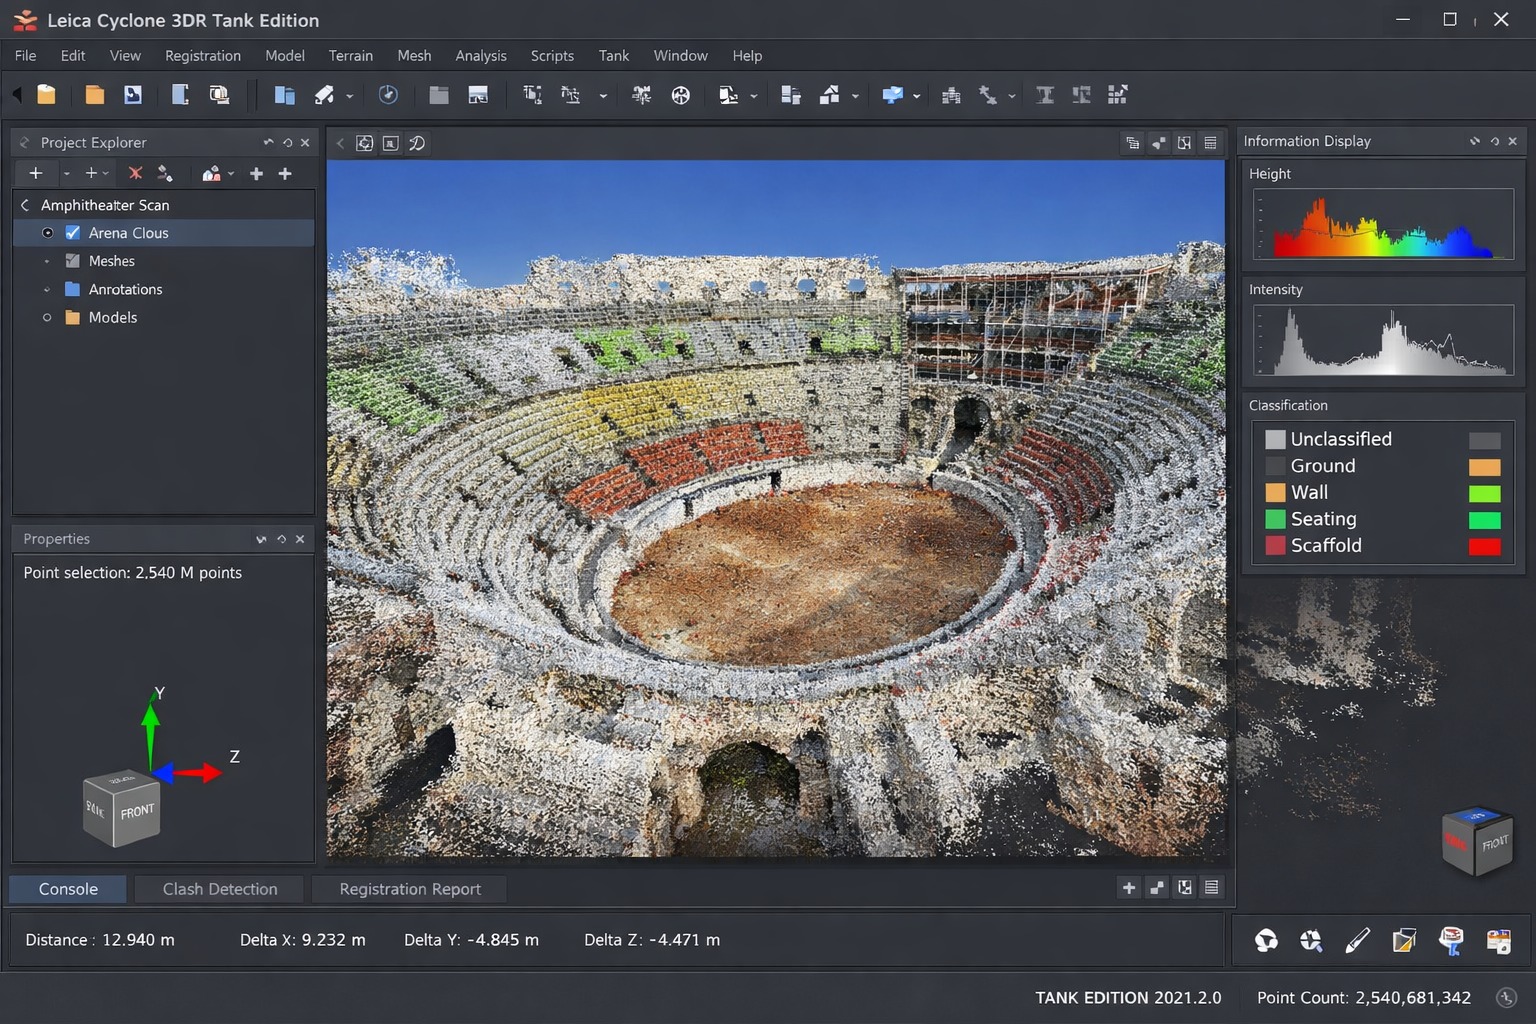Viewport: 1536px width, 1024px height.
Task: Switch to the Registration Report tab
Action: pos(410,889)
